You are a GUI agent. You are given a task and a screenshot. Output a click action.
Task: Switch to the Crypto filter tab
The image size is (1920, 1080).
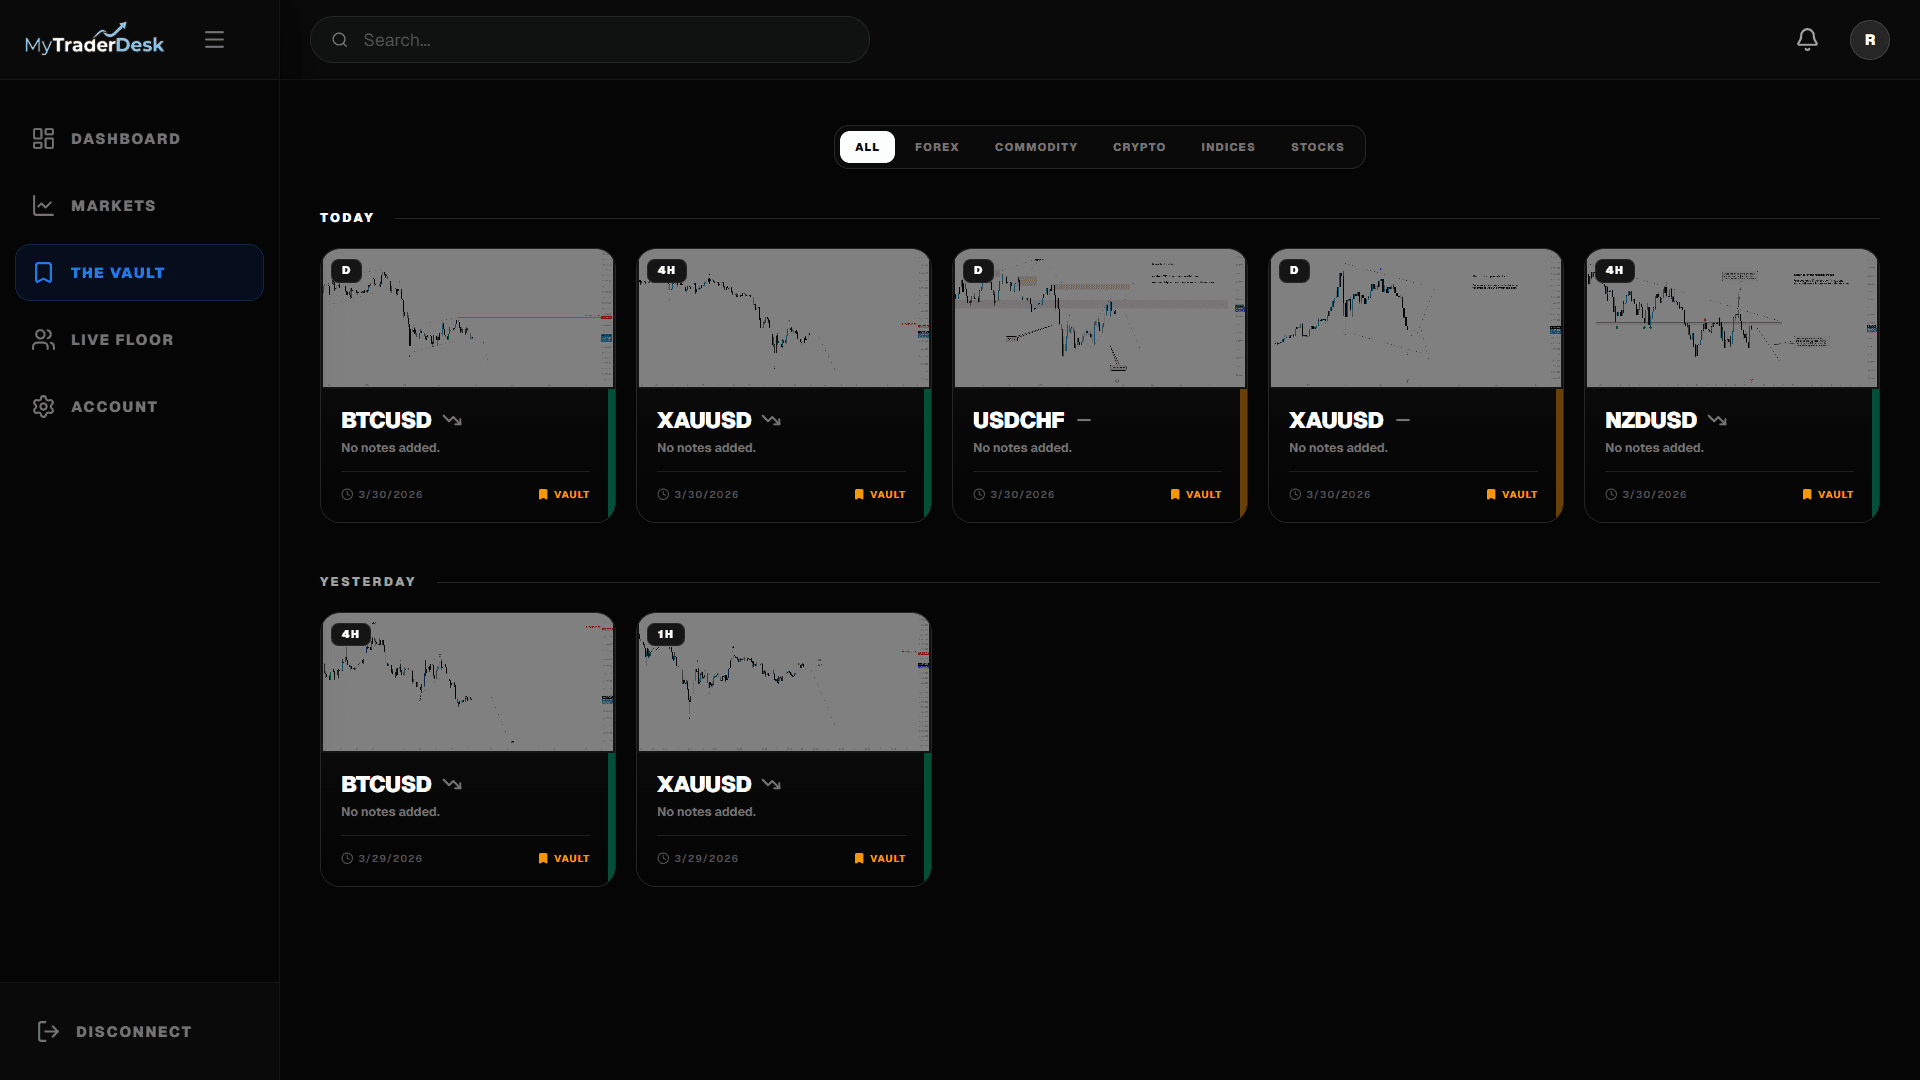[x=1139, y=147]
